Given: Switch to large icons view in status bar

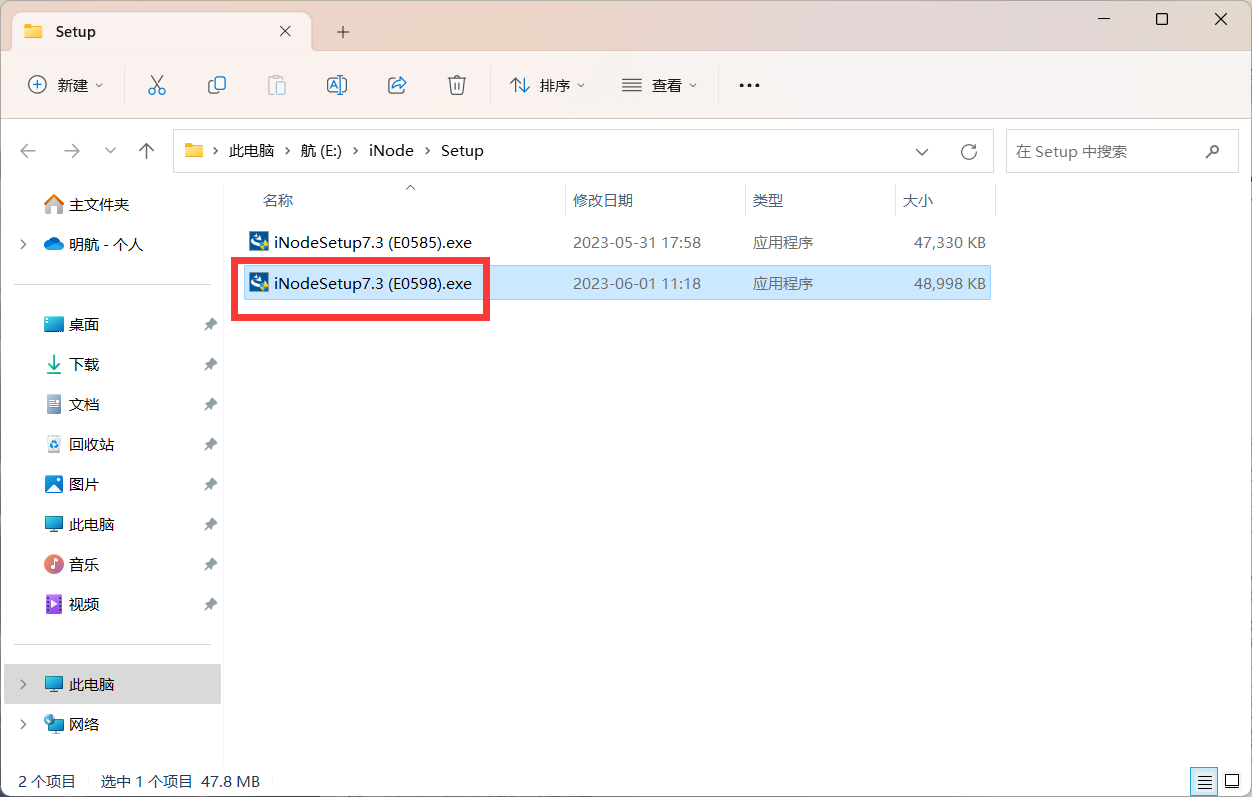Looking at the screenshot, I should tap(1231, 781).
